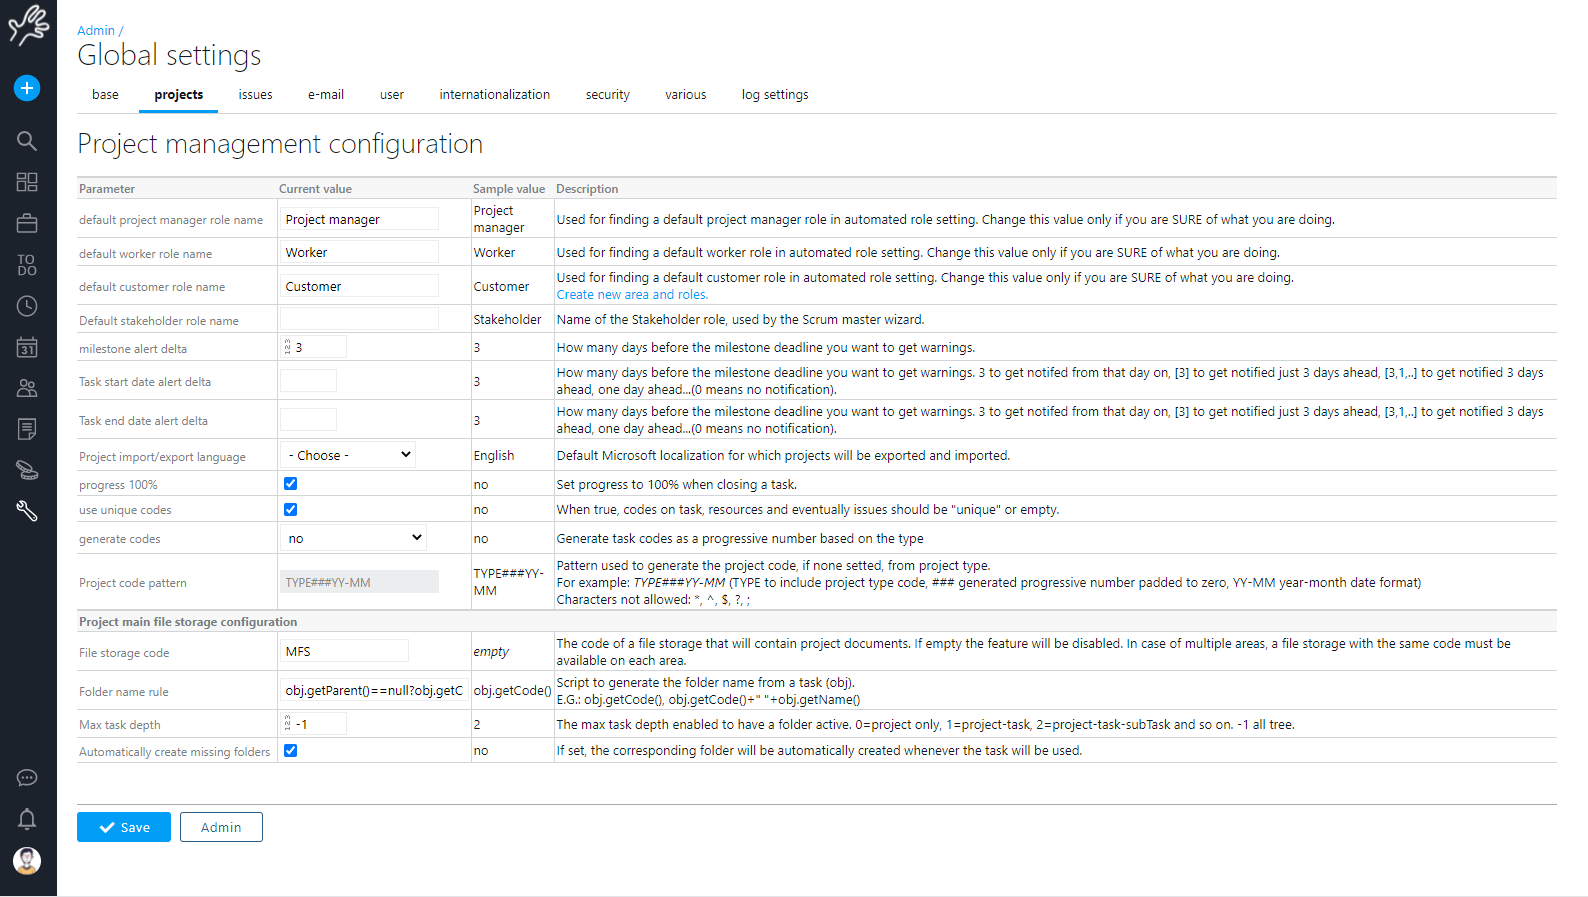Viewport: 1588px width, 897px height.
Task: Open the chat messages bubble icon
Action: 27,778
